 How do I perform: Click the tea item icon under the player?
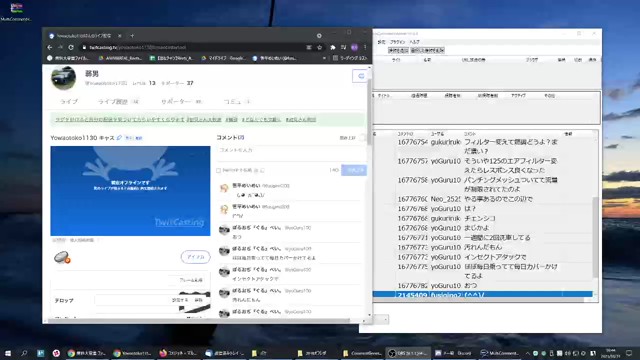[x=62, y=257]
